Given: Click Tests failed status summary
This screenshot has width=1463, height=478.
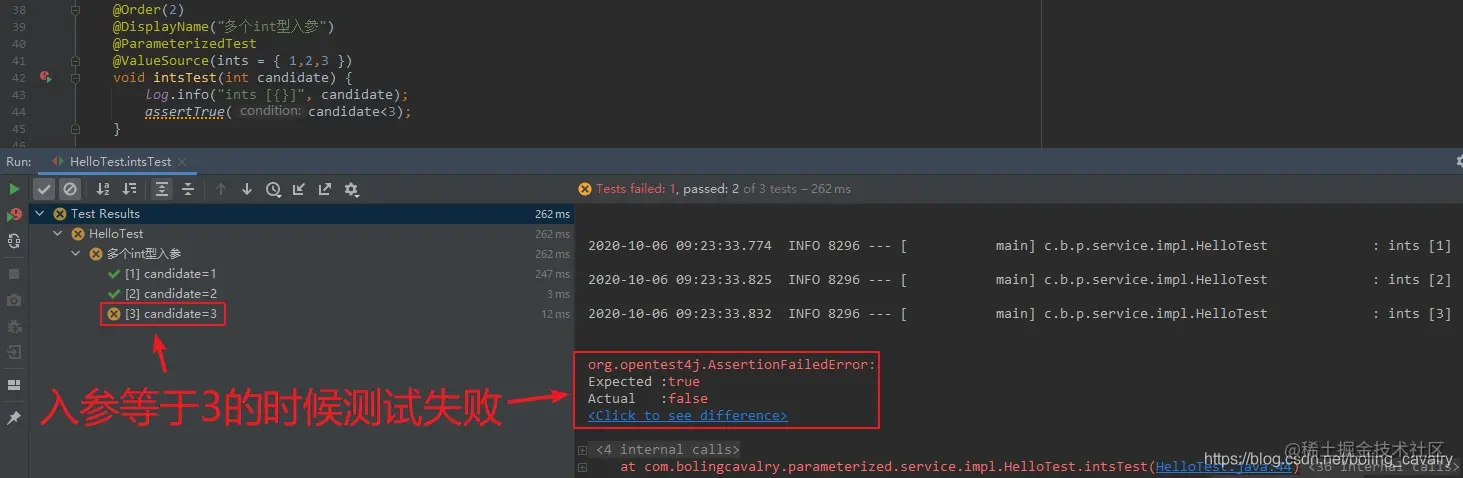Looking at the screenshot, I should (x=715, y=189).
